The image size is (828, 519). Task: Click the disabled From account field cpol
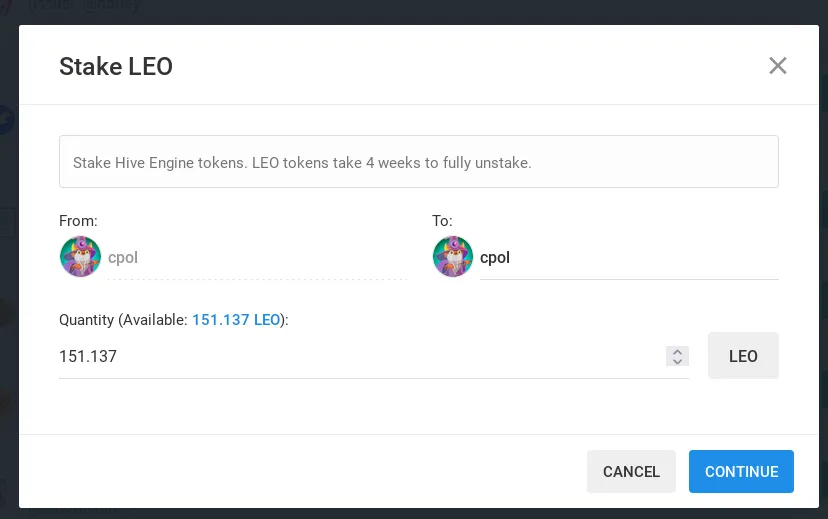pyautogui.click(x=257, y=258)
